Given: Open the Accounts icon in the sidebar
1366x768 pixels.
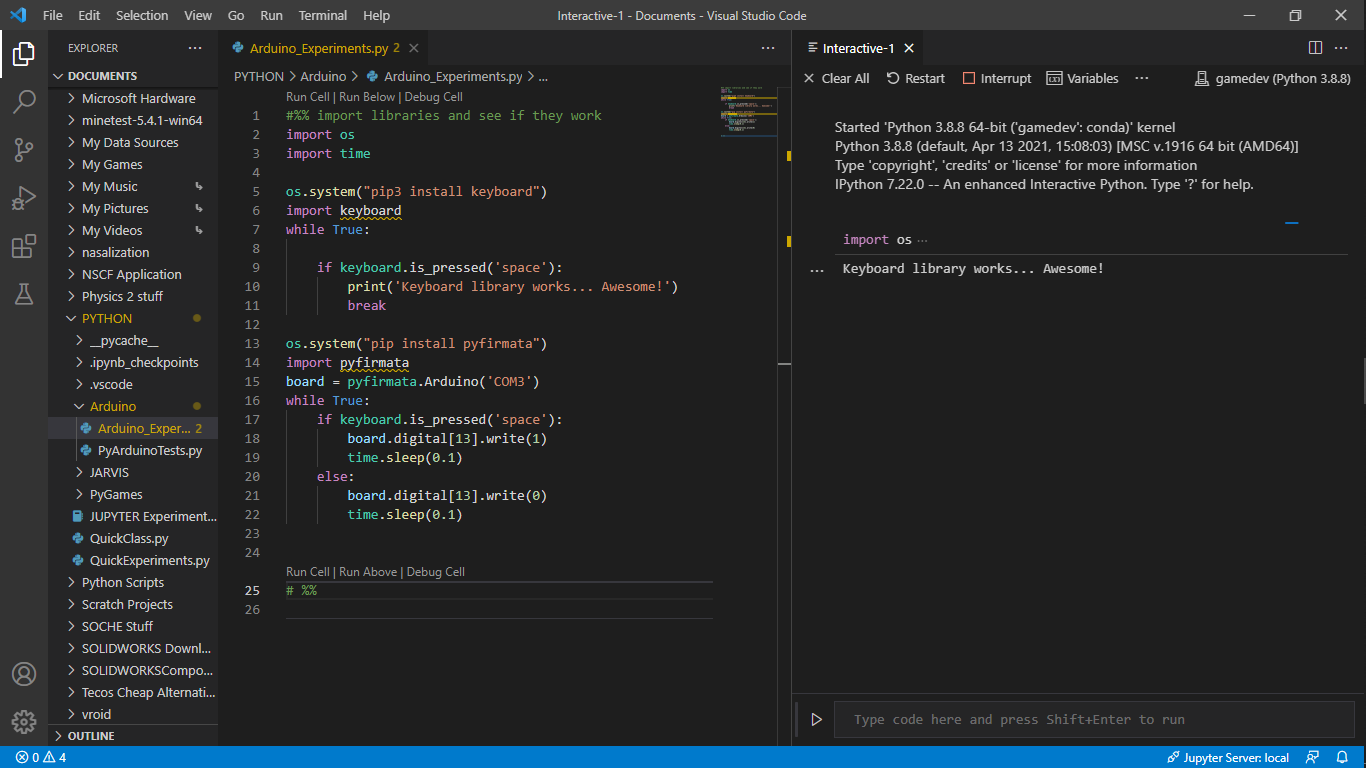Looking at the screenshot, I should tap(24, 674).
